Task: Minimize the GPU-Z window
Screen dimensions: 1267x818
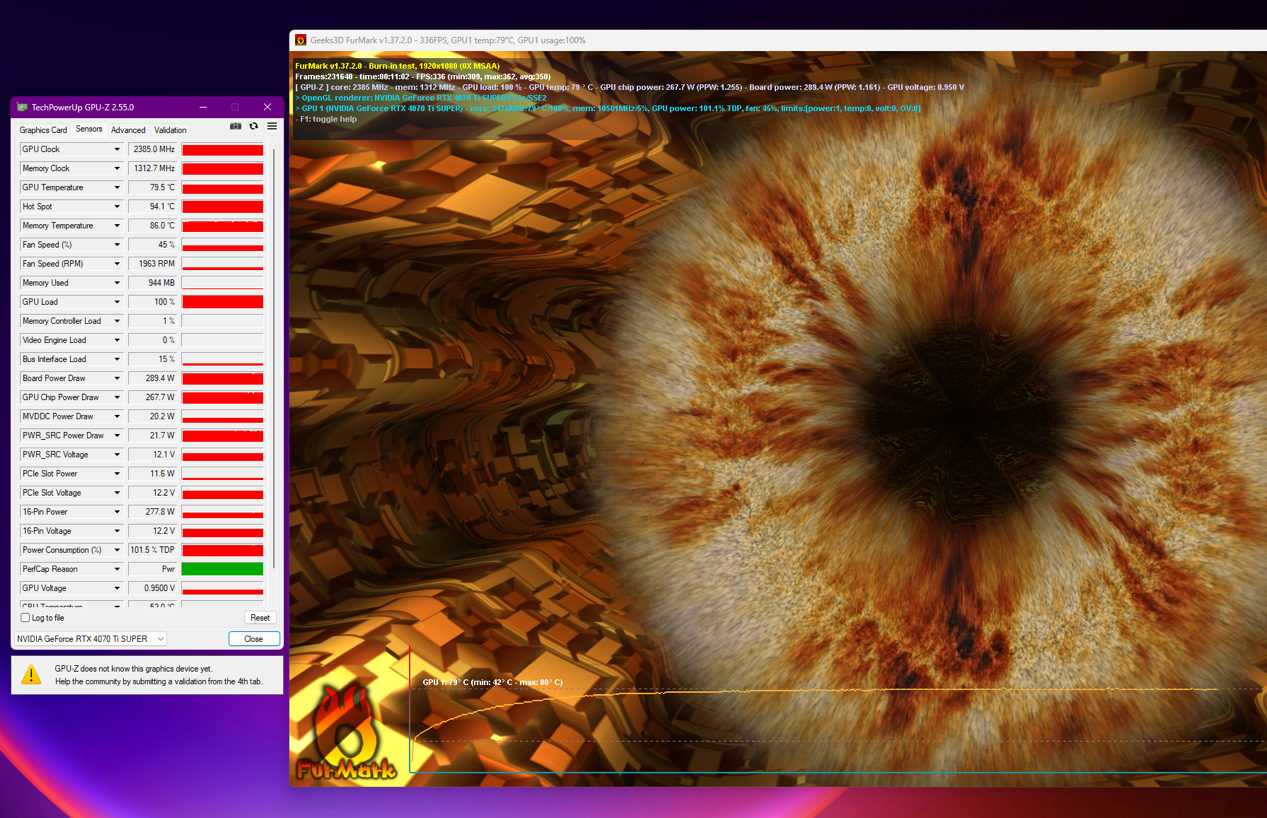Action: pyautogui.click(x=203, y=107)
